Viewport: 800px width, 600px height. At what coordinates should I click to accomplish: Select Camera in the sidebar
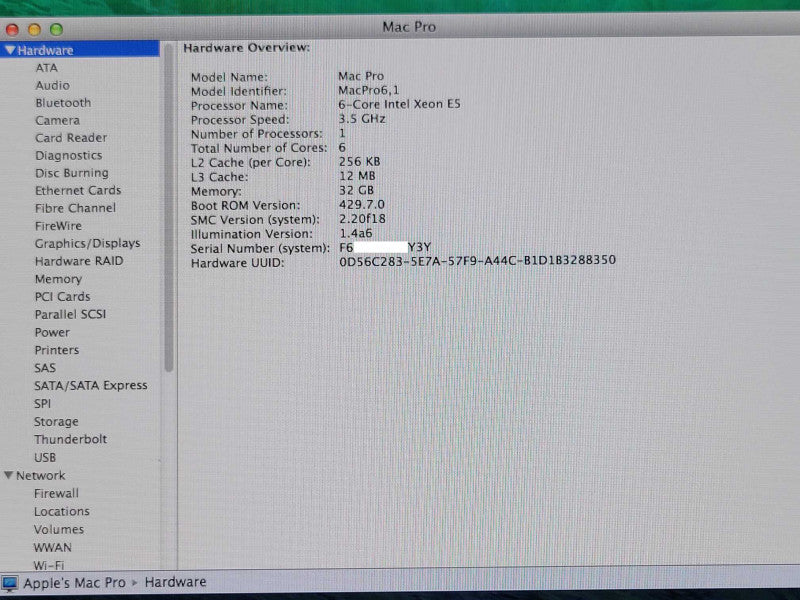click(57, 120)
